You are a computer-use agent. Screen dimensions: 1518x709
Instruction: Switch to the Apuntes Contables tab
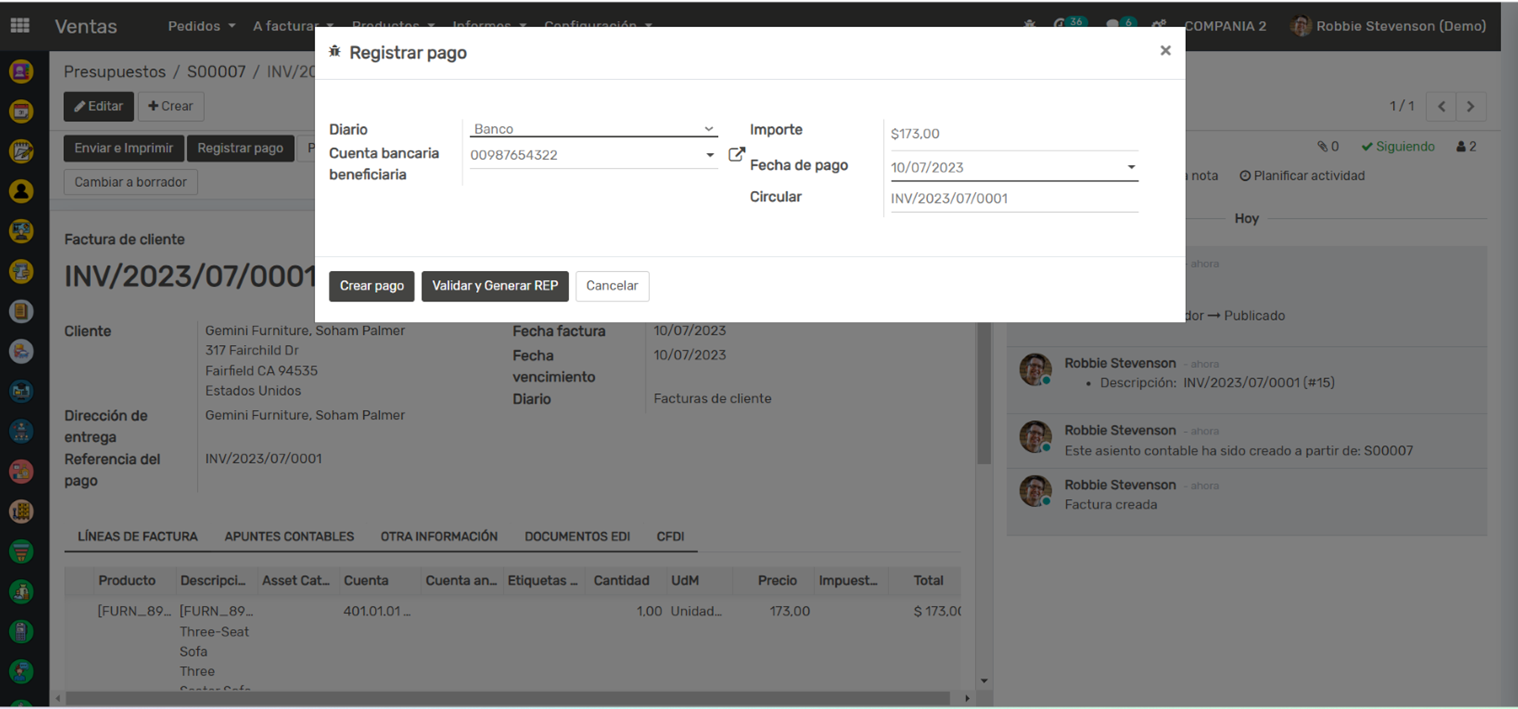click(289, 537)
